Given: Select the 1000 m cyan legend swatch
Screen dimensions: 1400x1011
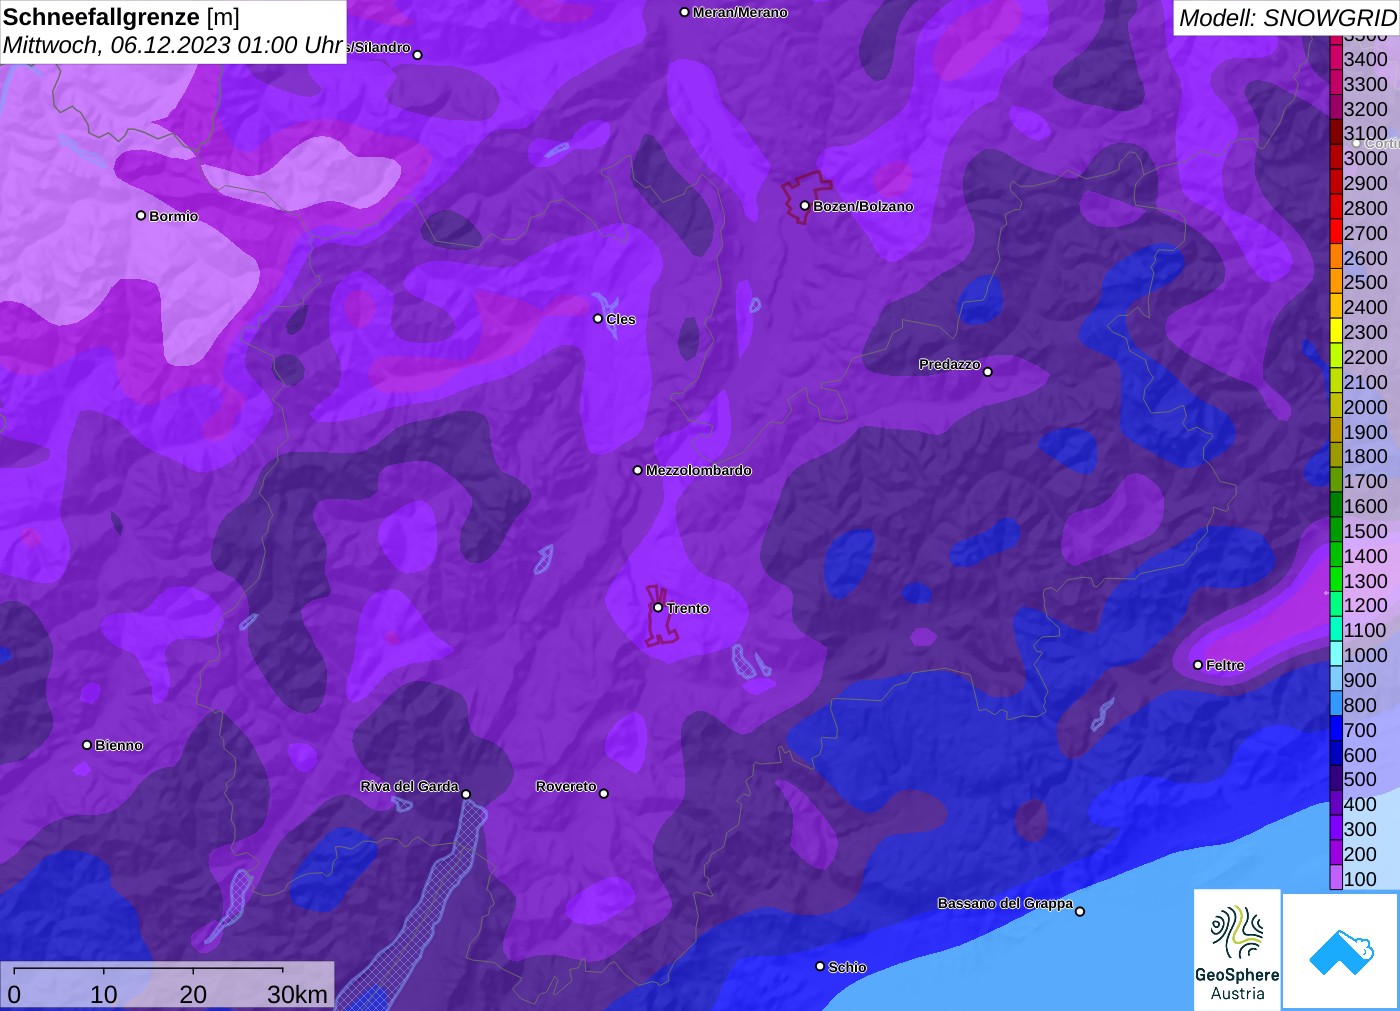Looking at the screenshot, I should click(1336, 654).
